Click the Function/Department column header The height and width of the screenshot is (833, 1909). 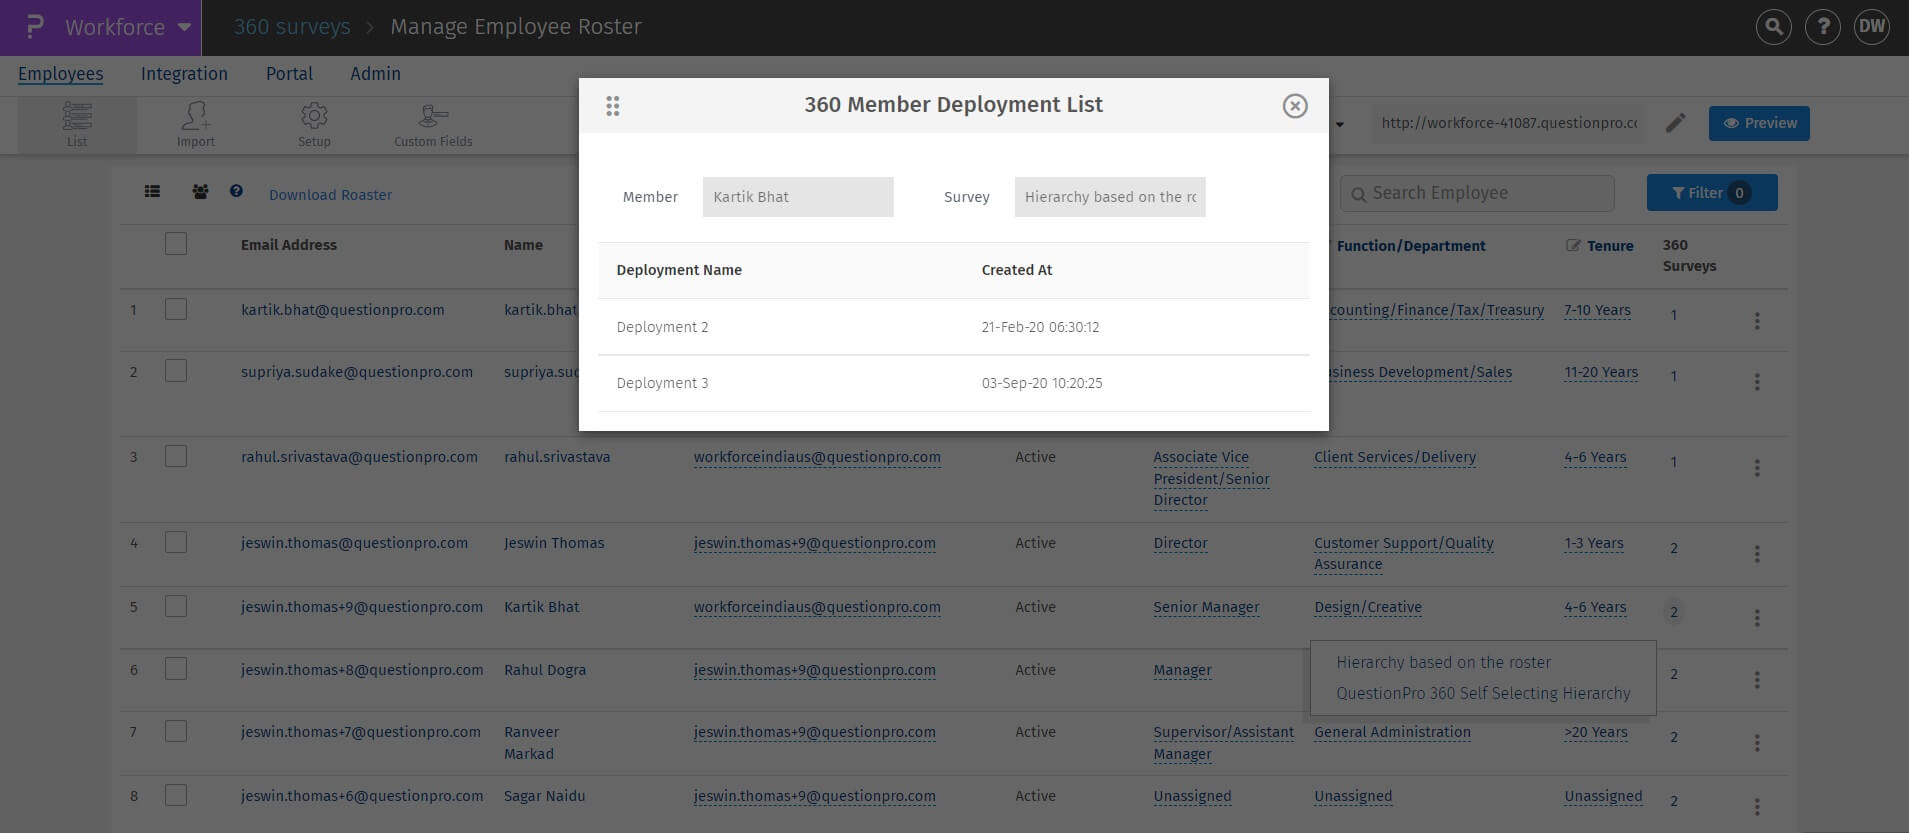pyautogui.click(x=1411, y=246)
